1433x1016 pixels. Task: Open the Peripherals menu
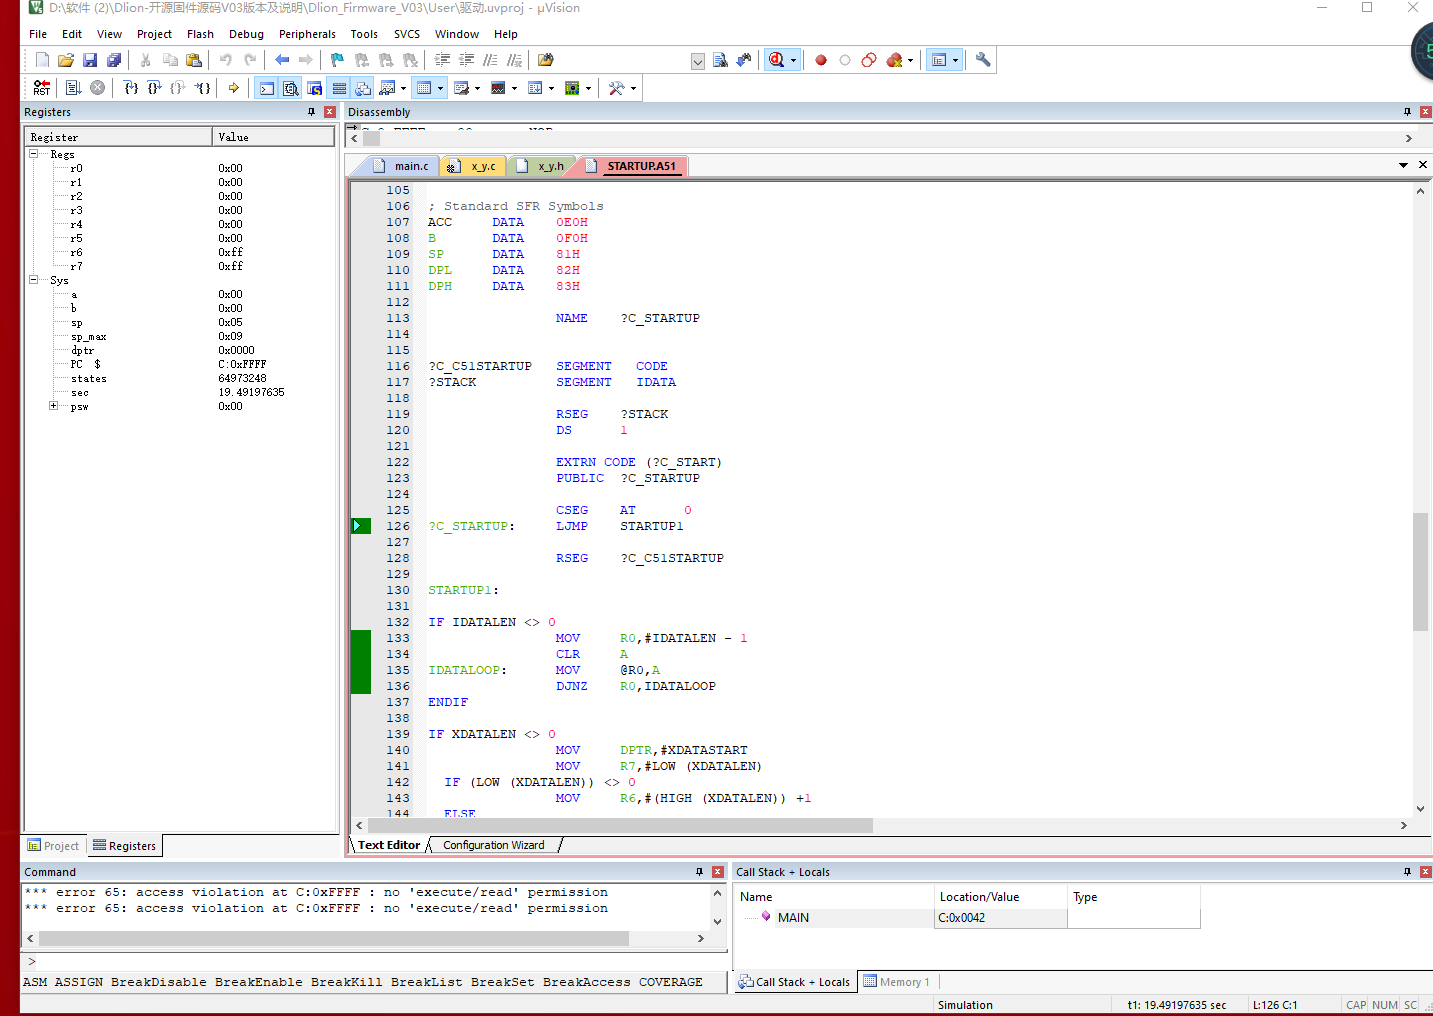click(x=308, y=34)
